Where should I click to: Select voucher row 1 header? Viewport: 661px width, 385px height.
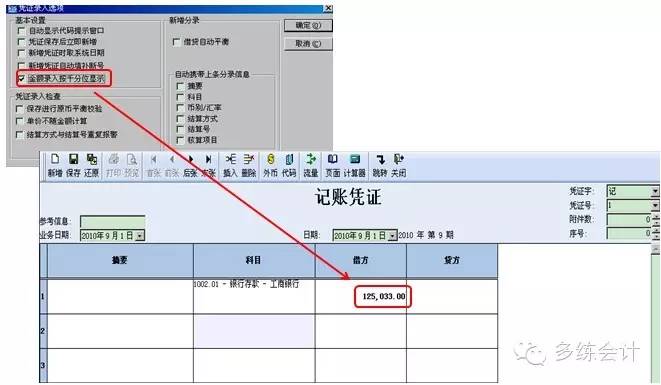[x=43, y=296]
